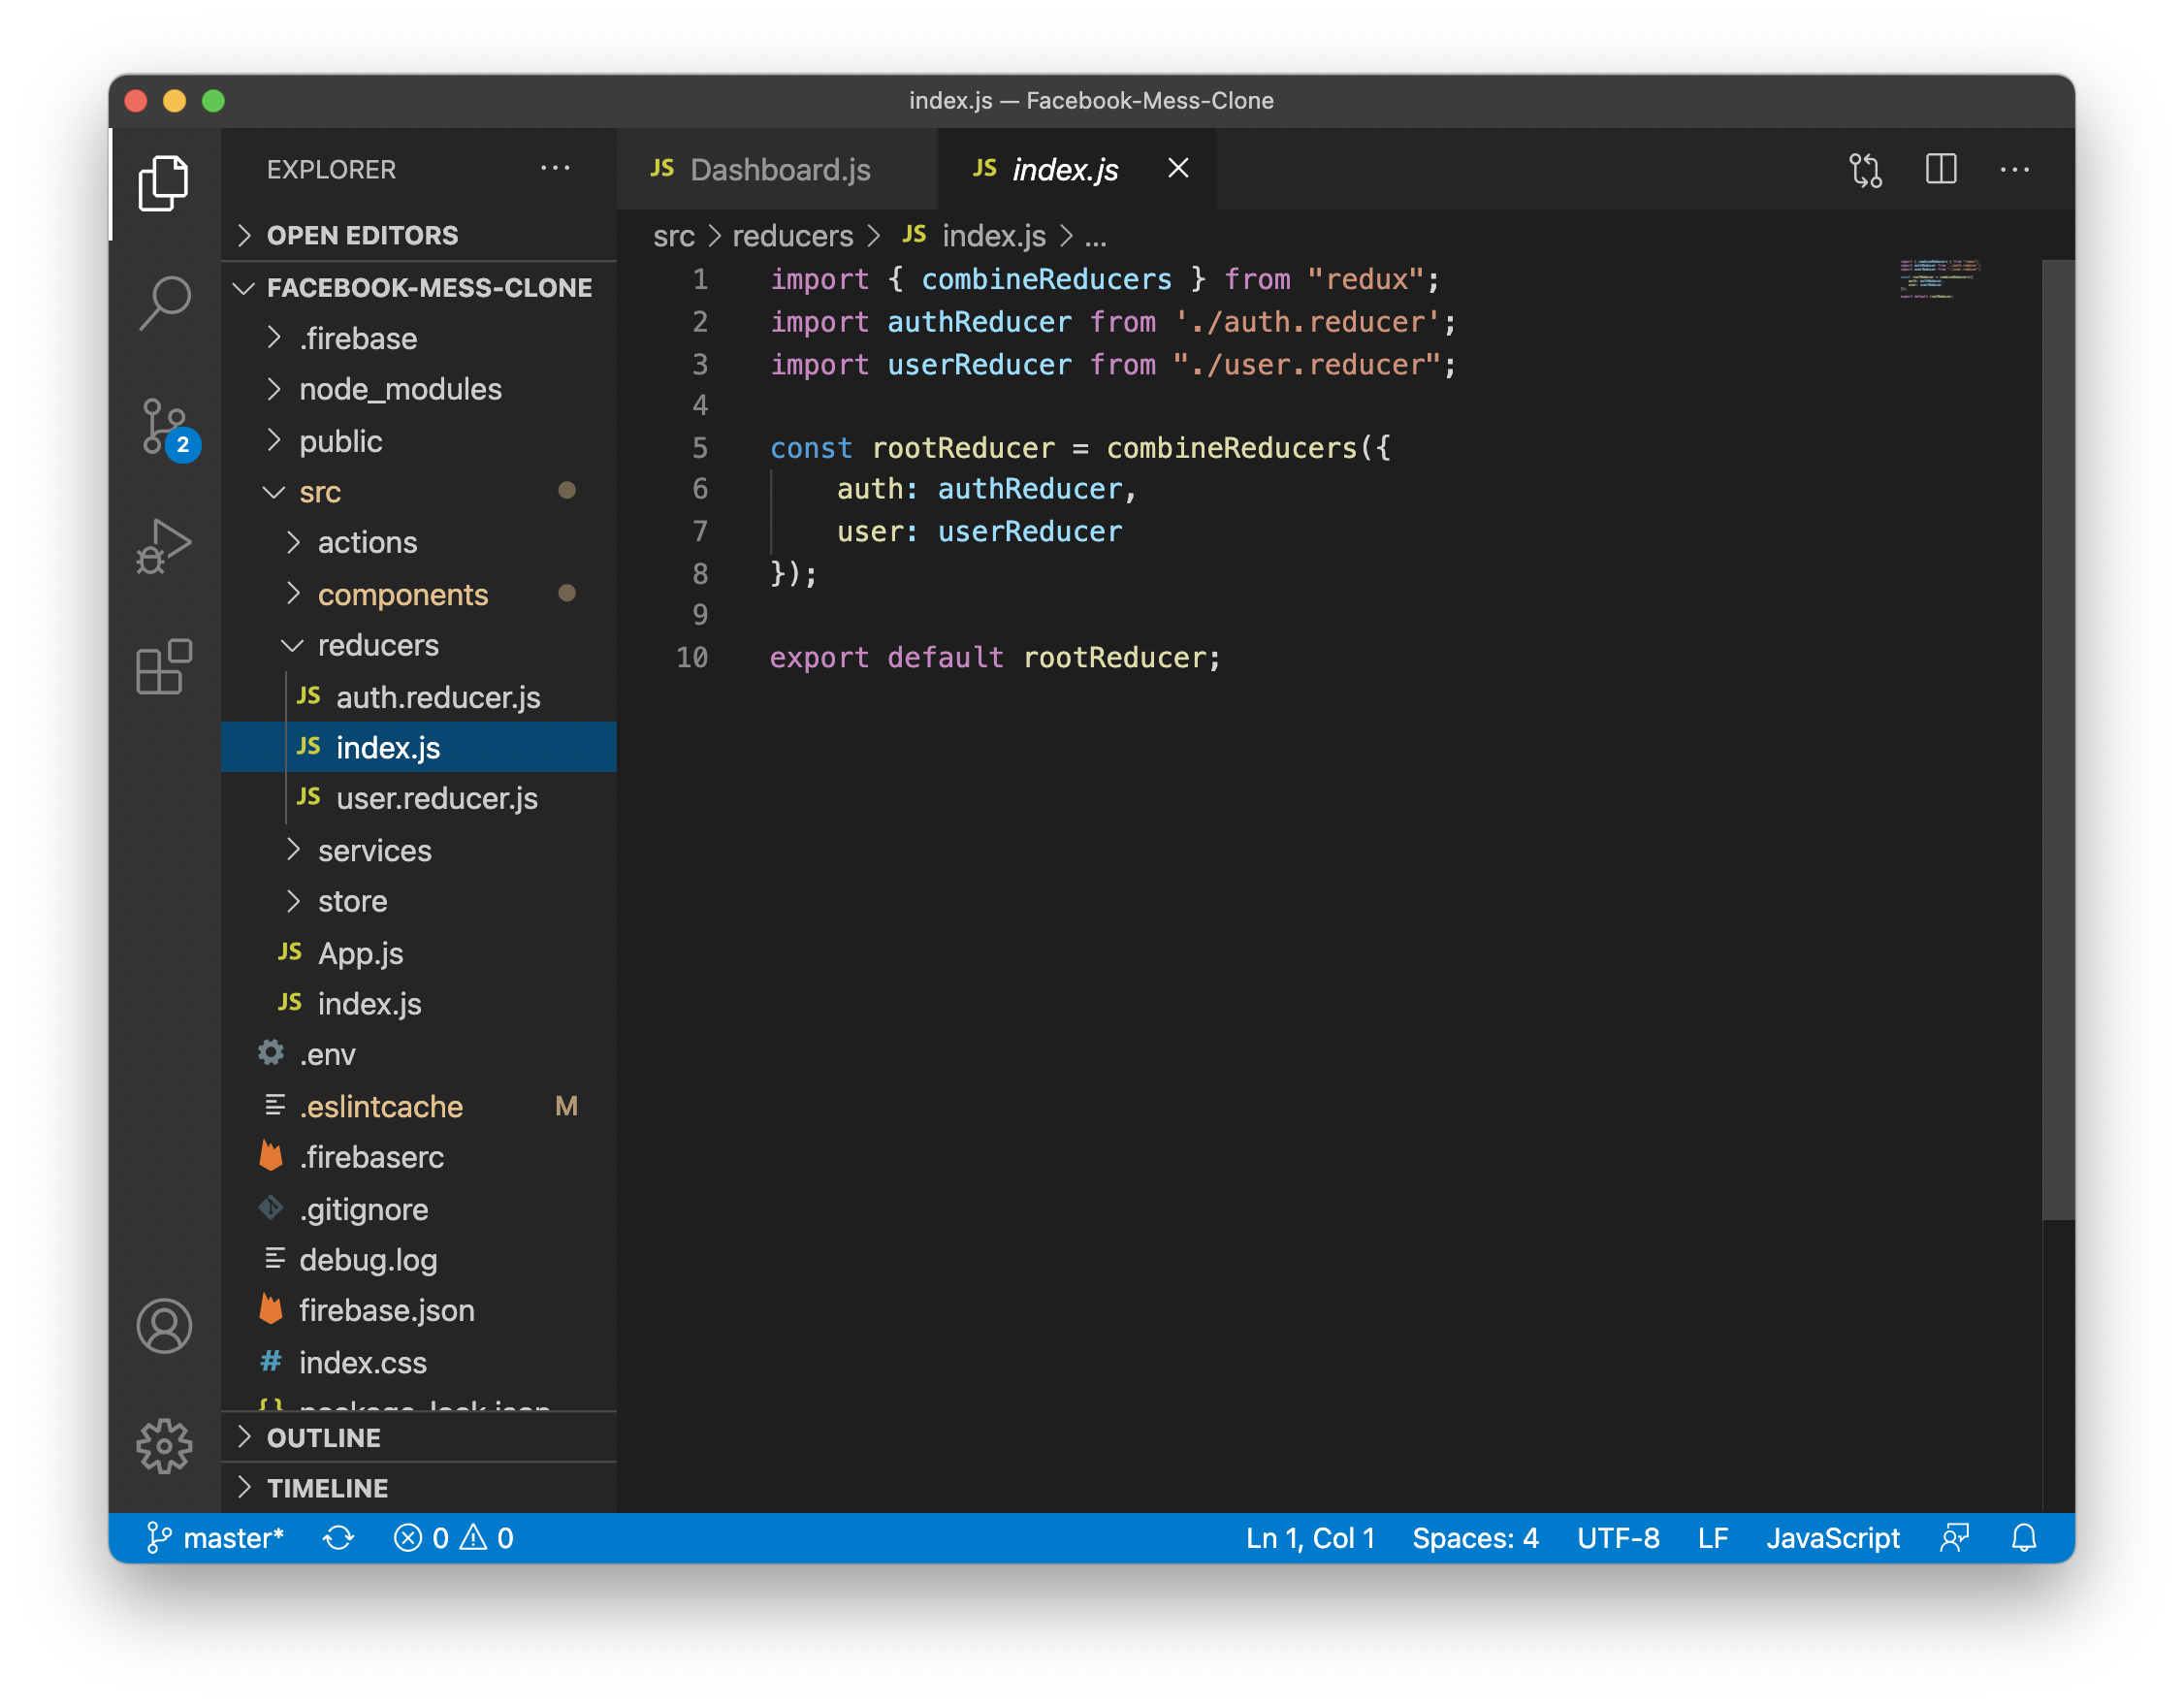Select index.js under reducers folder

418,748
